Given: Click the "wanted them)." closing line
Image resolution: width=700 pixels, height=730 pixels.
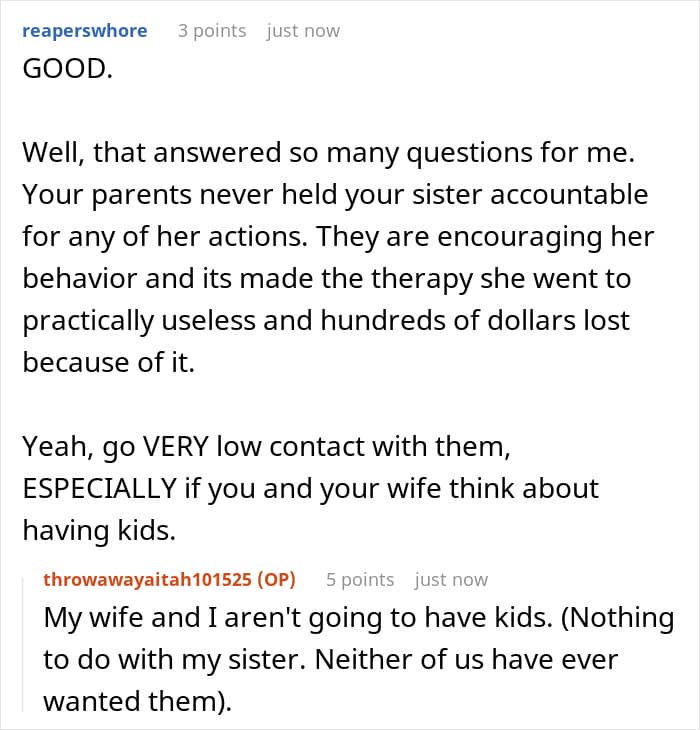Looking at the screenshot, I should click(x=137, y=702).
